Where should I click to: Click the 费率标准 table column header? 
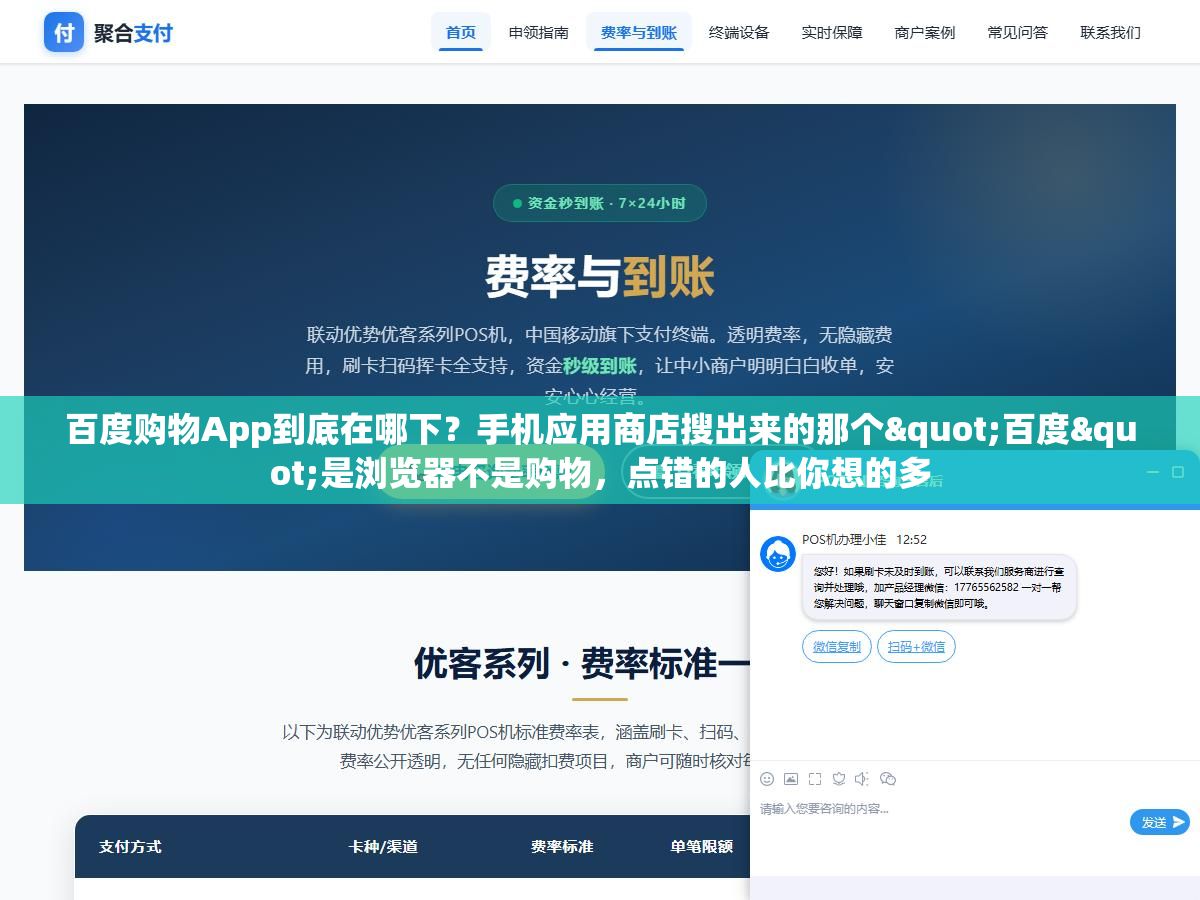[562, 846]
